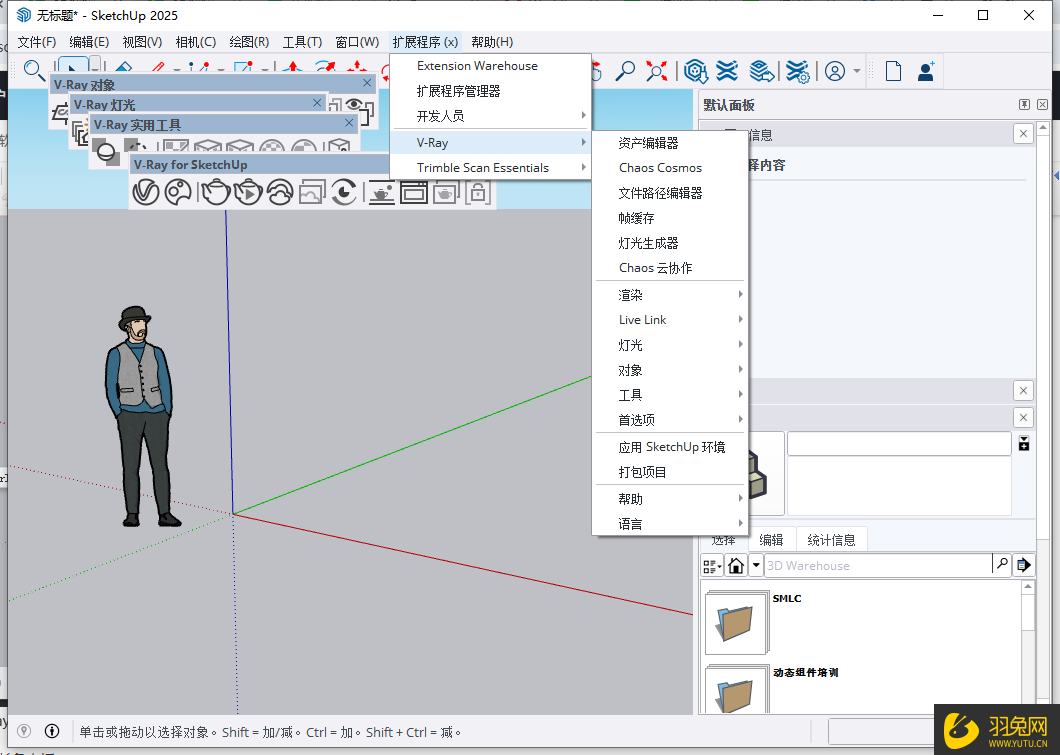Select 打包项目 menu entry

[x=670, y=472]
